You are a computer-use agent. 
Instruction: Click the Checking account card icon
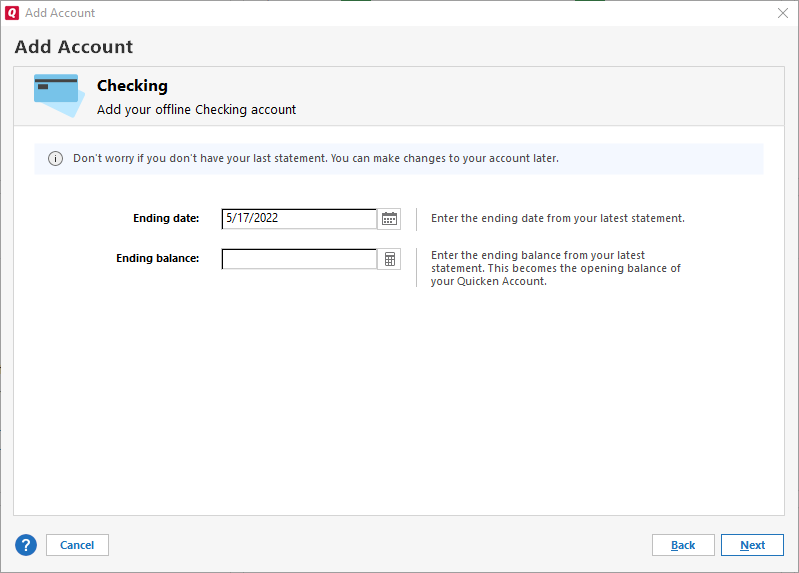[x=58, y=95]
